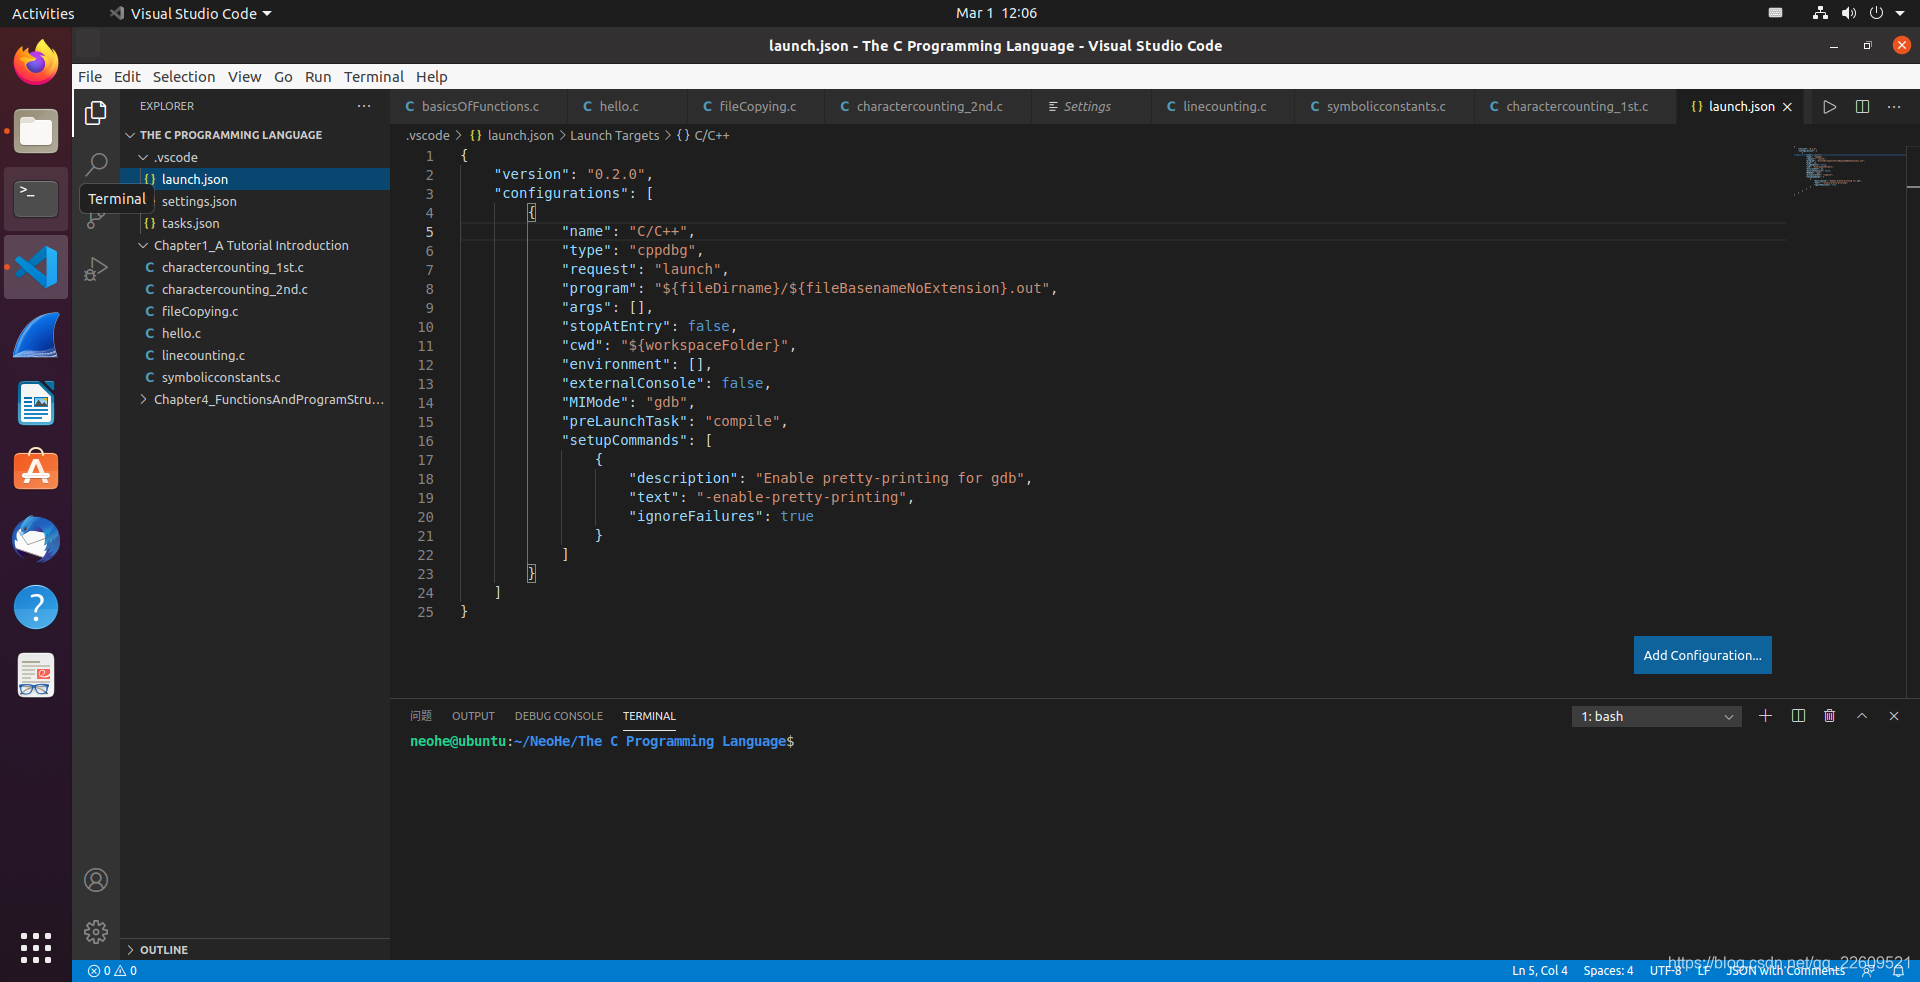Open the File menu
The width and height of the screenshot is (1920, 982).
pos(90,77)
